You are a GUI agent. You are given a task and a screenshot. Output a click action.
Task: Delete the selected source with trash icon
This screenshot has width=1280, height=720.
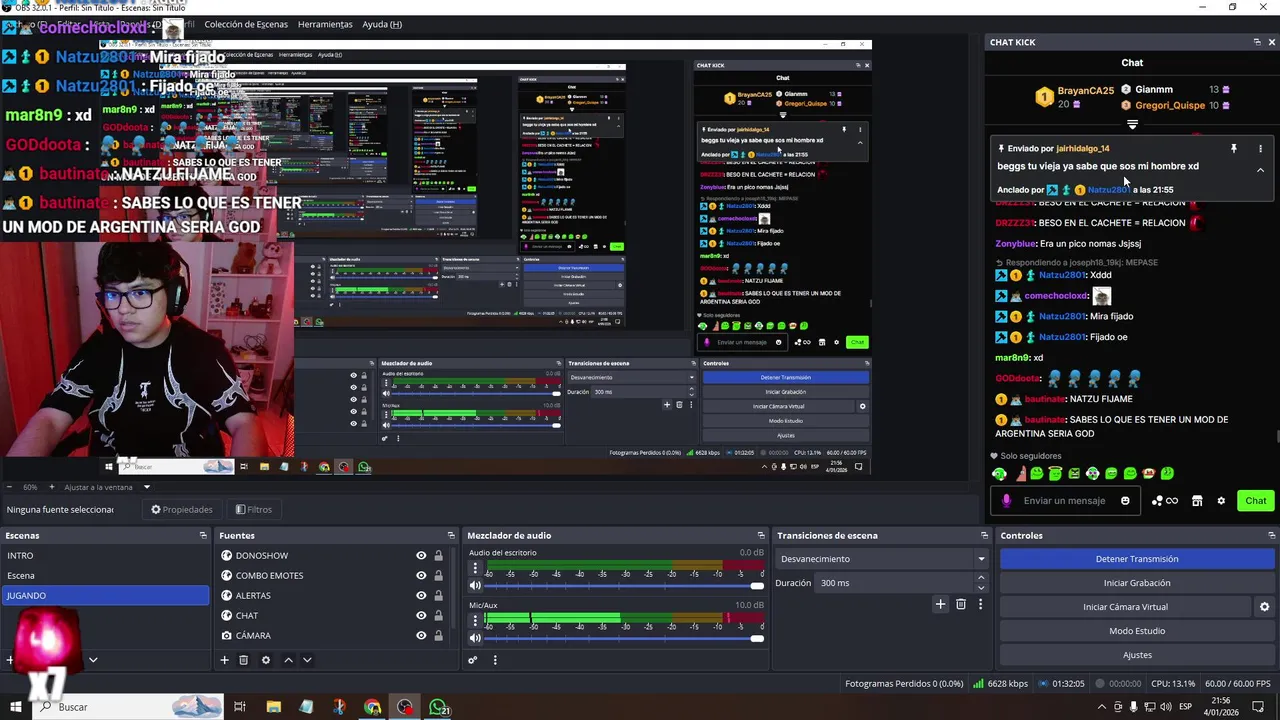tap(243, 660)
